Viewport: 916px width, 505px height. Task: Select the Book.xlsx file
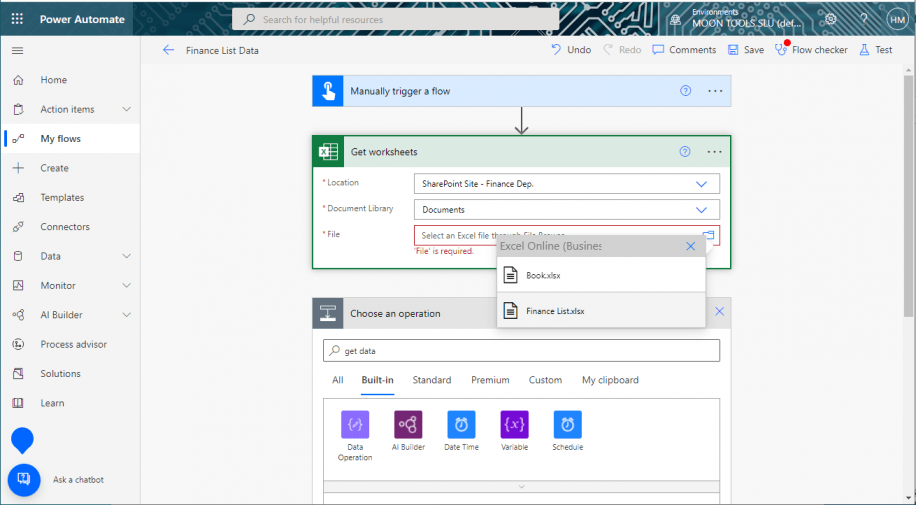pos(601,275)
